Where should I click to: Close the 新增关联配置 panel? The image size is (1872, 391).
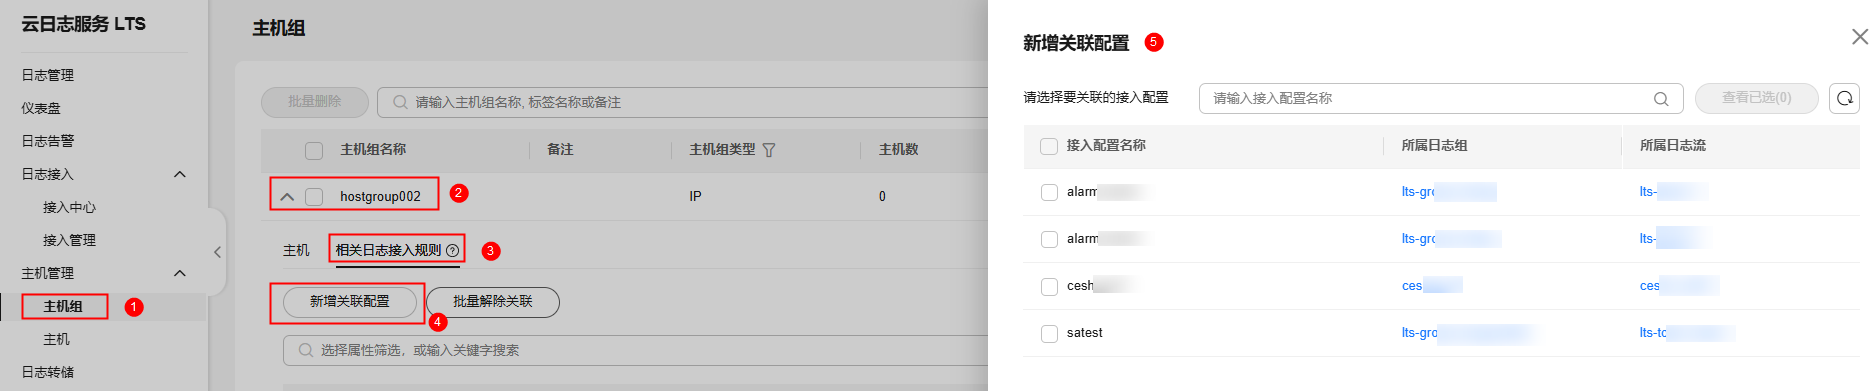click(x=1859, y=37)
